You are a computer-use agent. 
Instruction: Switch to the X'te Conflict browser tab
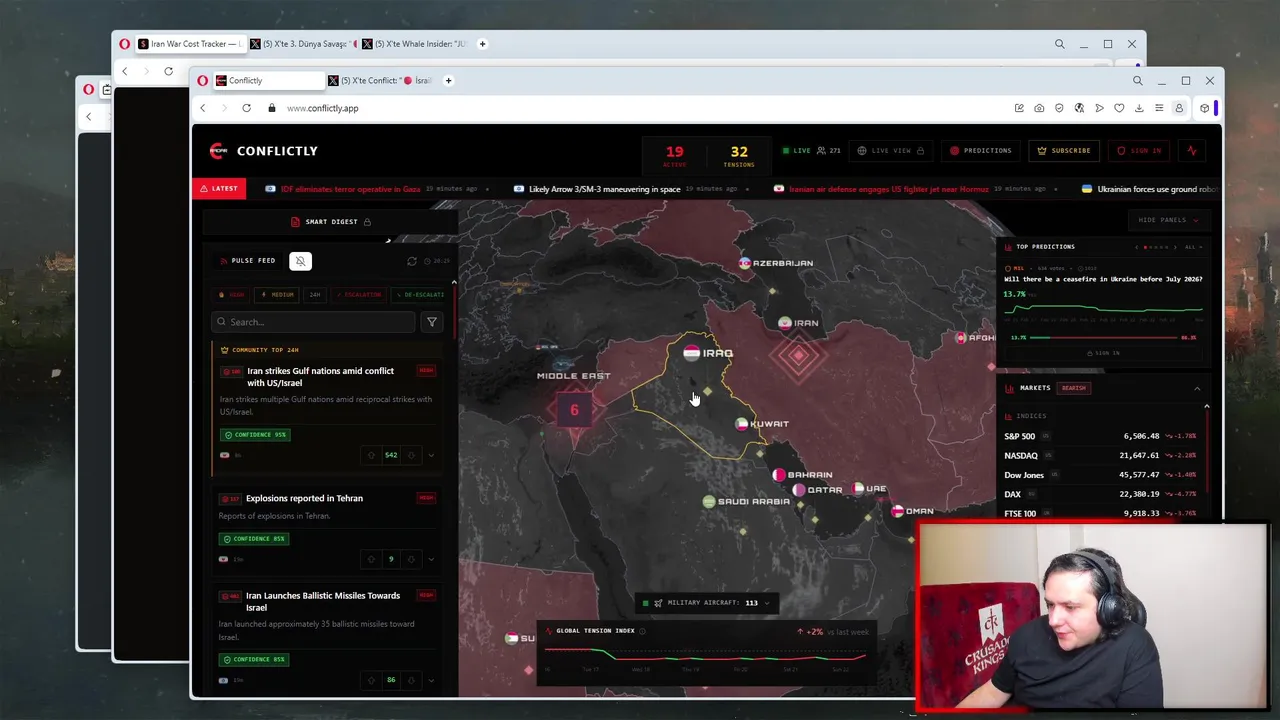(380, 81)
